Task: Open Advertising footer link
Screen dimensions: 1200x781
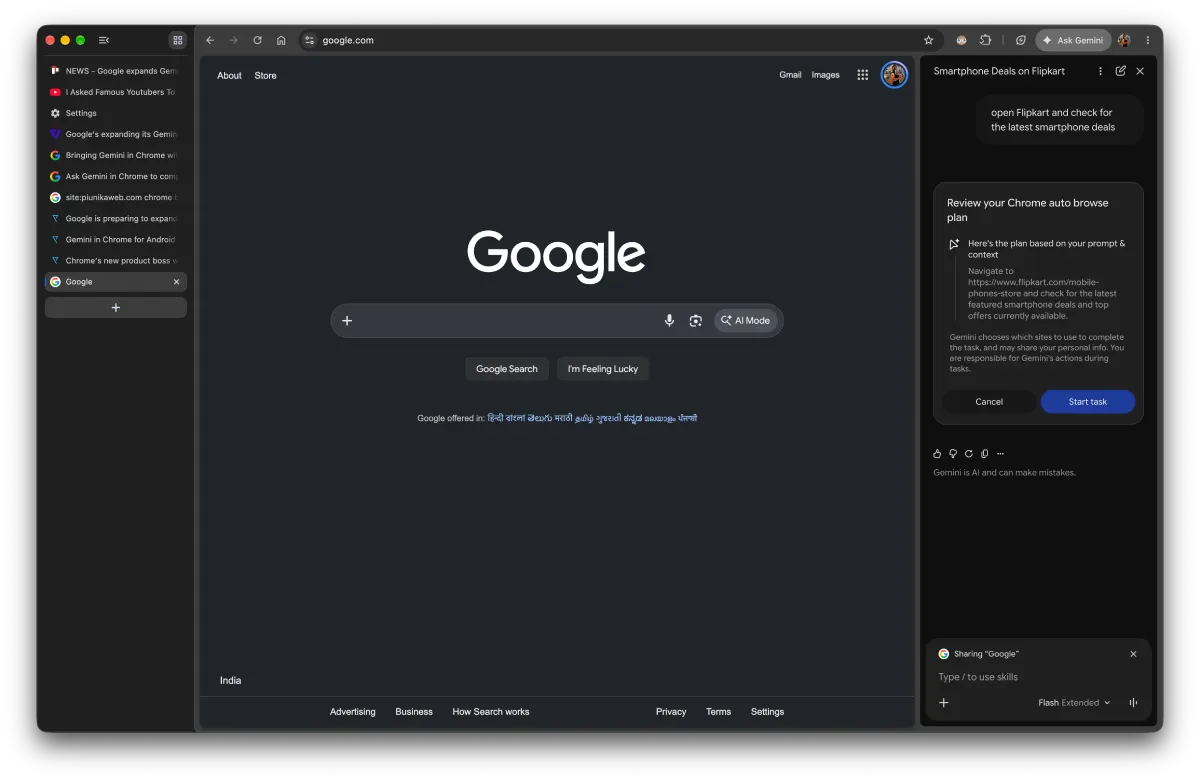Action: coord(353,712)
